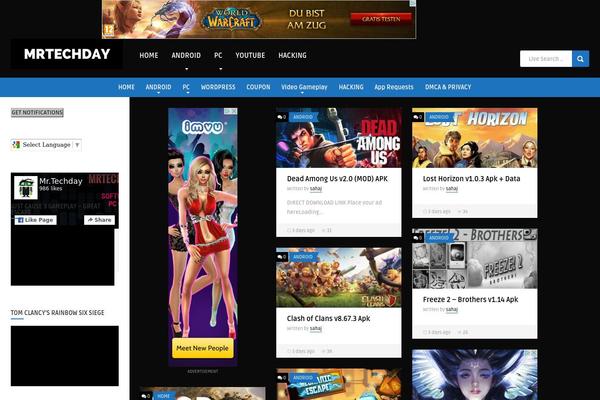The height and width of the screenshot is (400, 600).
Task: Open Clash of Clans v8.67.3 Apk title
Action: [x=328, y=318]
